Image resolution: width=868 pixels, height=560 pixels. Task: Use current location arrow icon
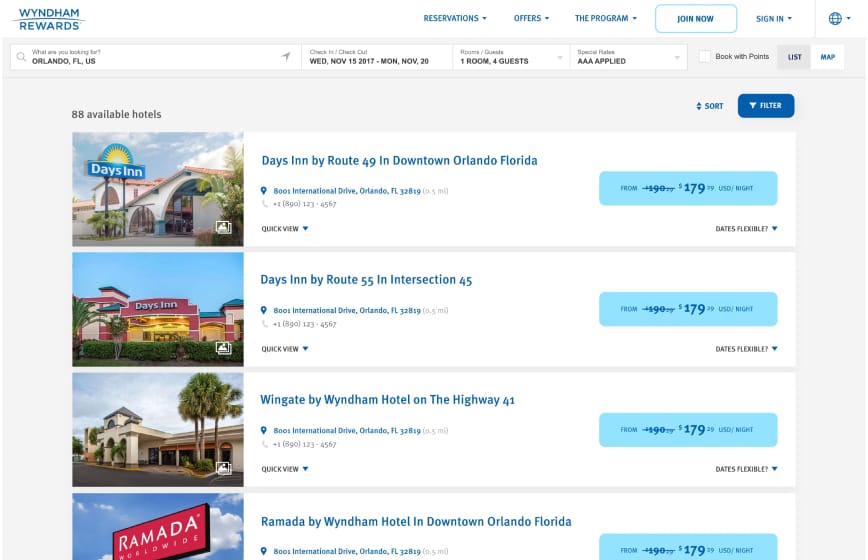[x=286, y=57]
